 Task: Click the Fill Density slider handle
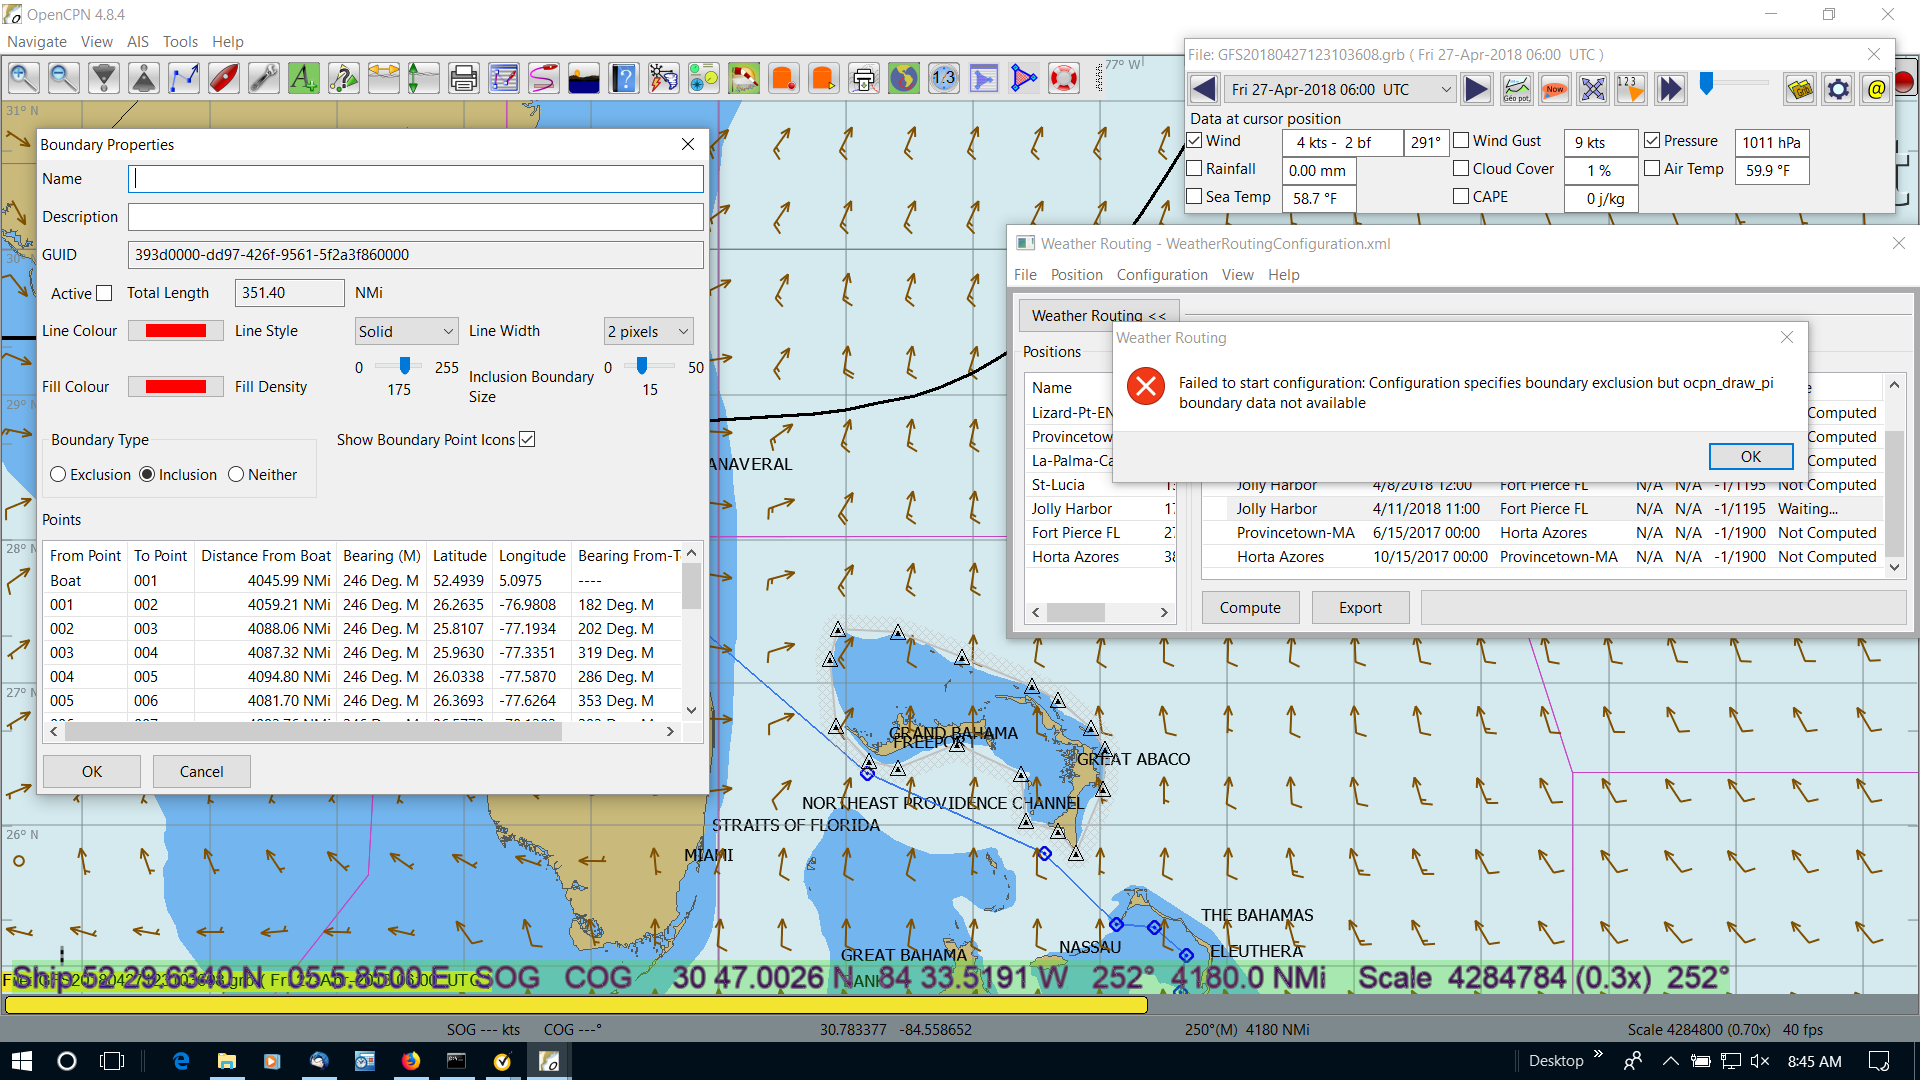(405, 366)
